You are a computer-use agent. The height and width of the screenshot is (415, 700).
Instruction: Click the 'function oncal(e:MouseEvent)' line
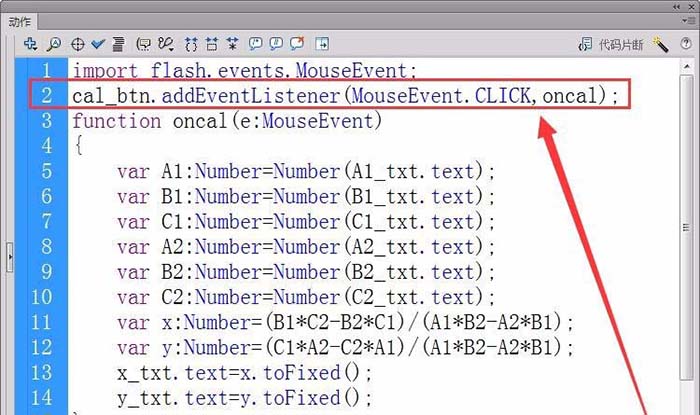pos(227,121)
